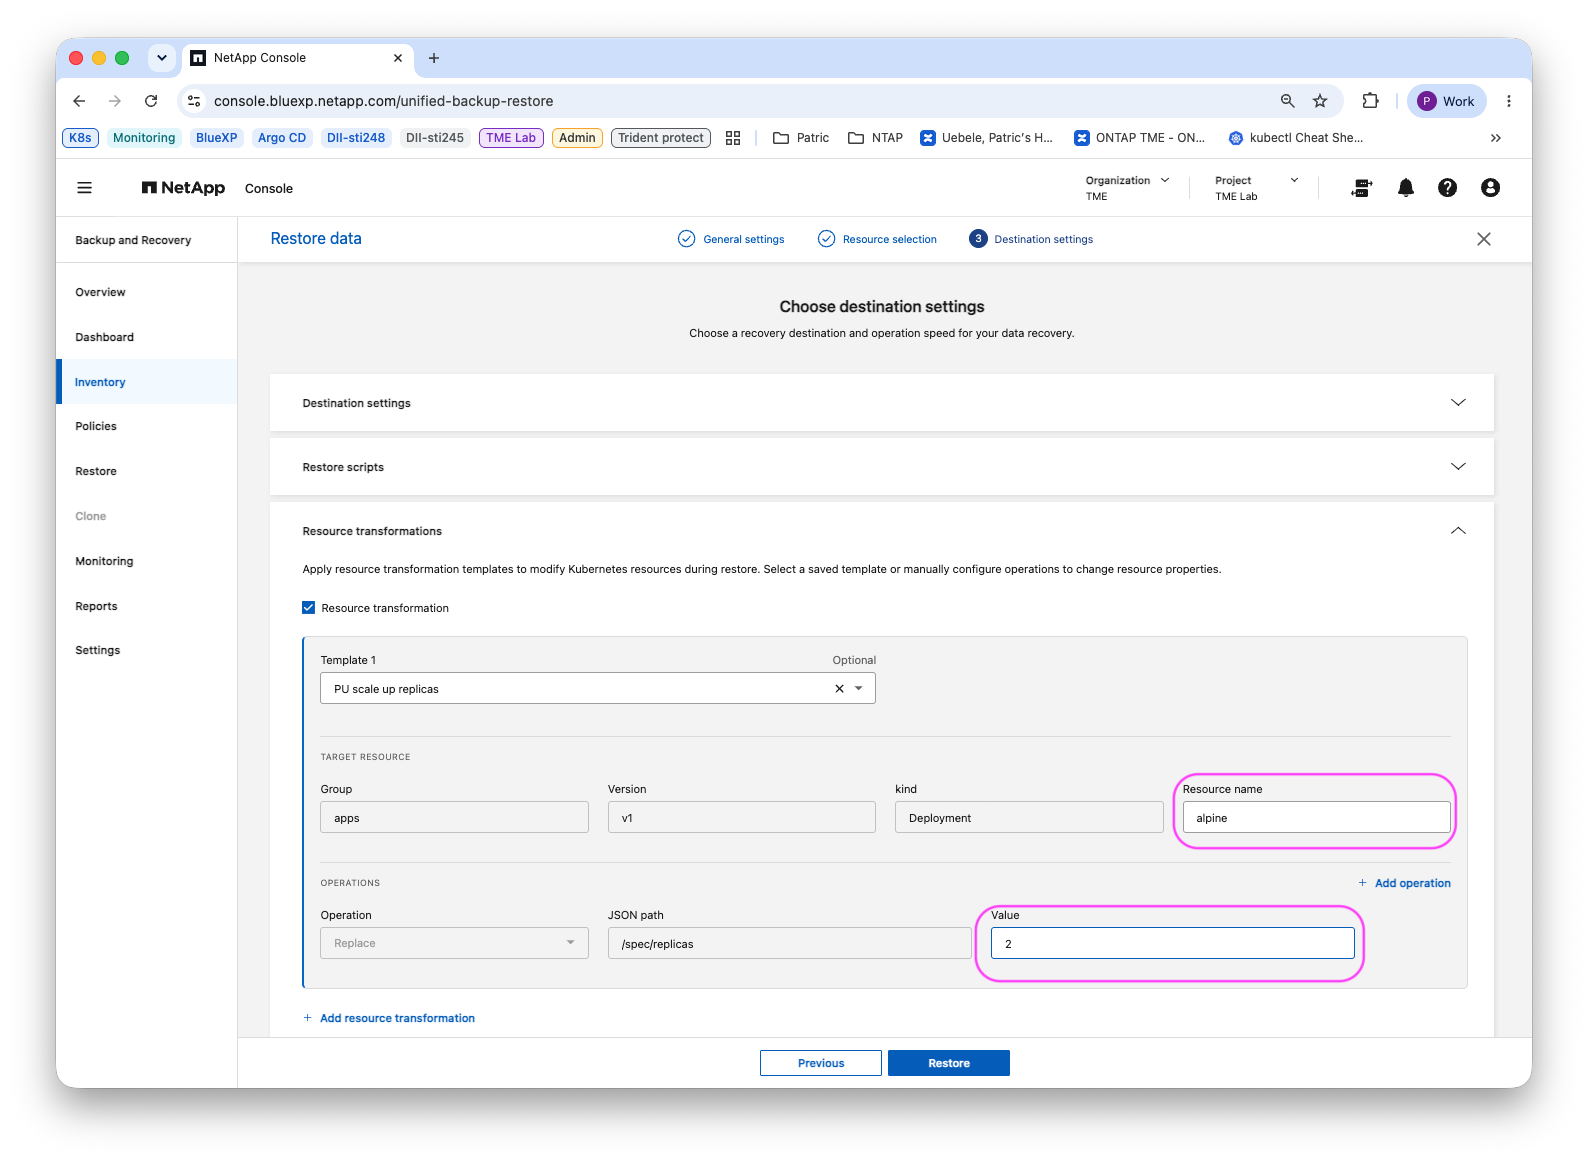Go to the General settings step
Screen dimensions: 1588x1162
(732, 239)
